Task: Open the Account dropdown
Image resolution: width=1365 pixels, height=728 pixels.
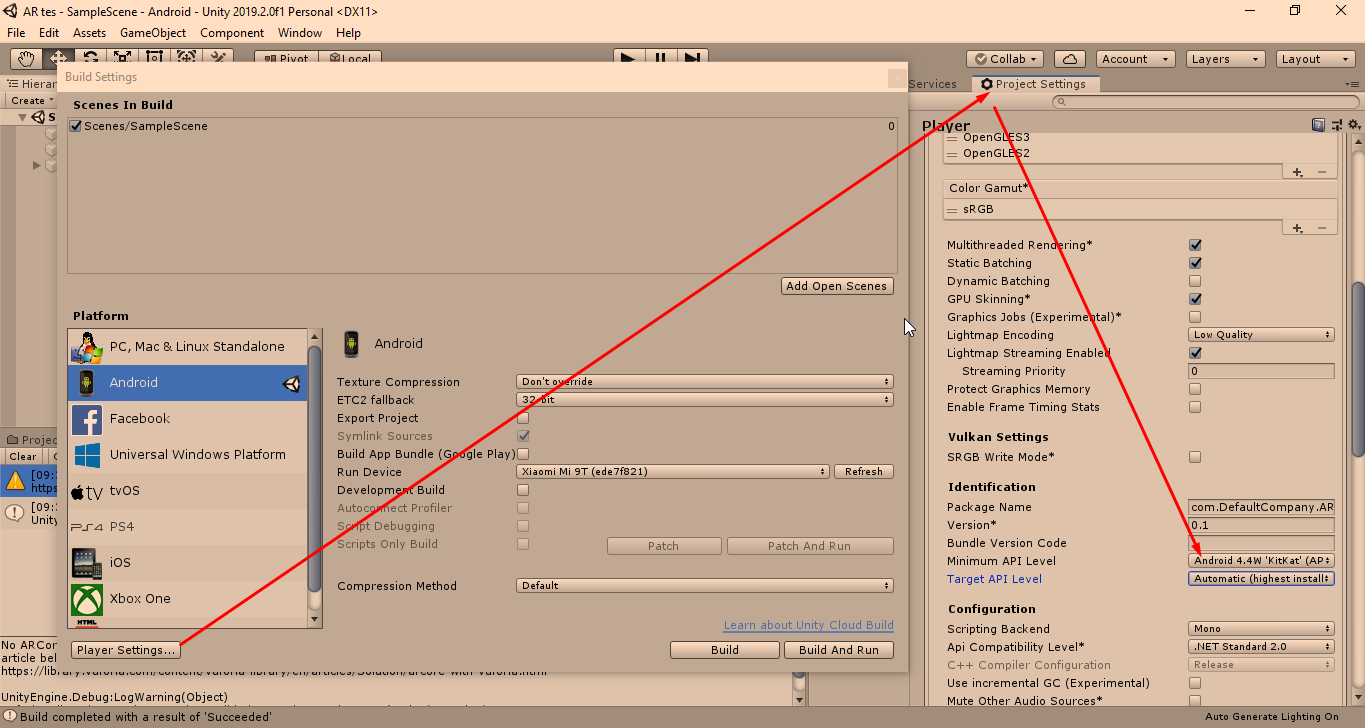Action: click(x=1135, y=59)
